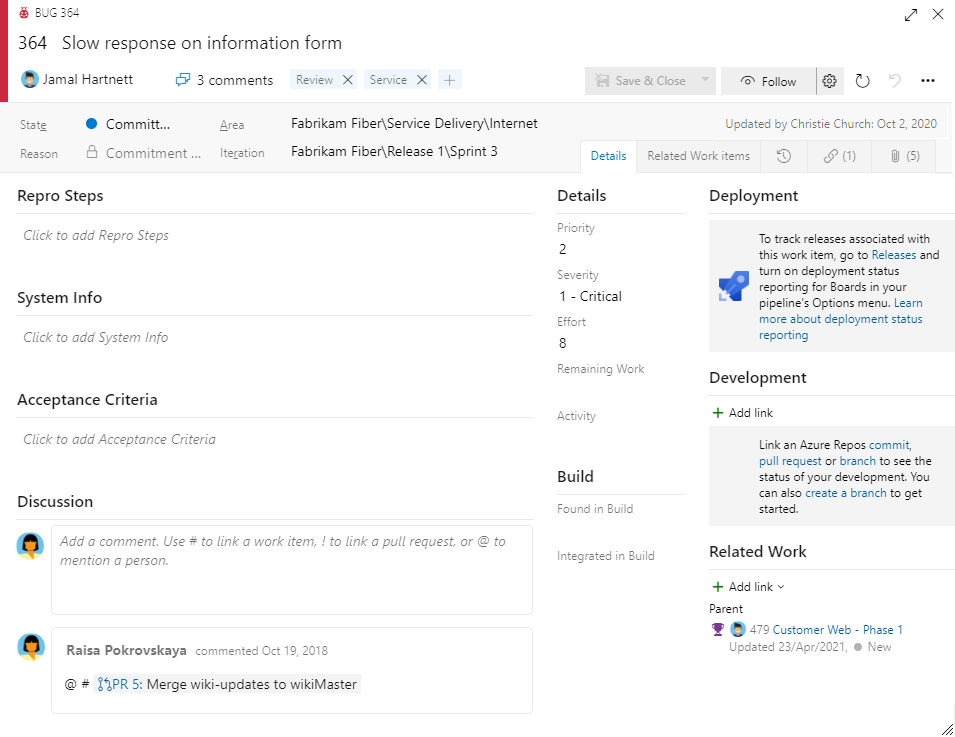The width and height of the screenshot is (955, 737).
Task: Expand work item to full screen
Action: pyautogui.click(x=910, y=15)
